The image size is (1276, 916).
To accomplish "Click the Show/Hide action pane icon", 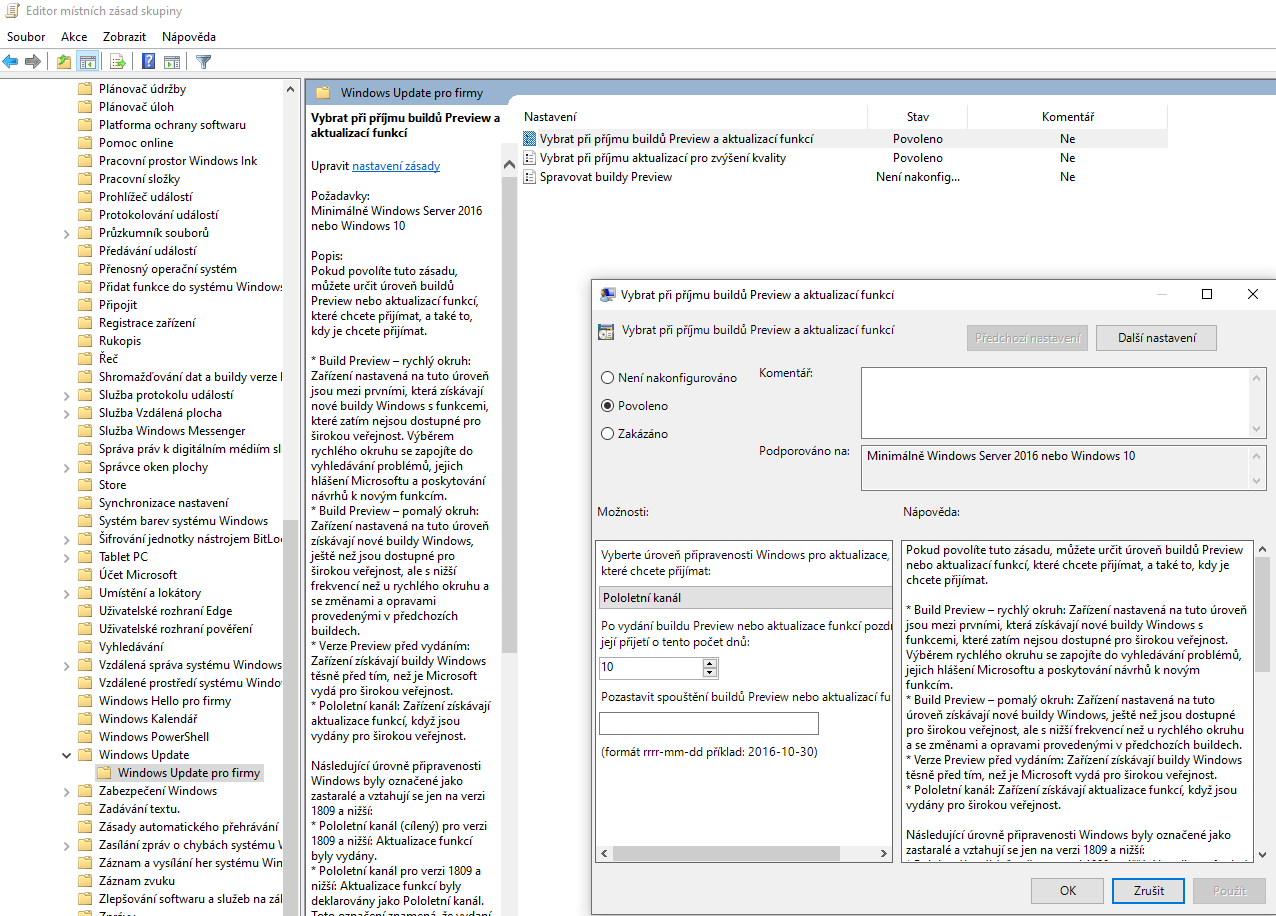I will click(172, 62).
